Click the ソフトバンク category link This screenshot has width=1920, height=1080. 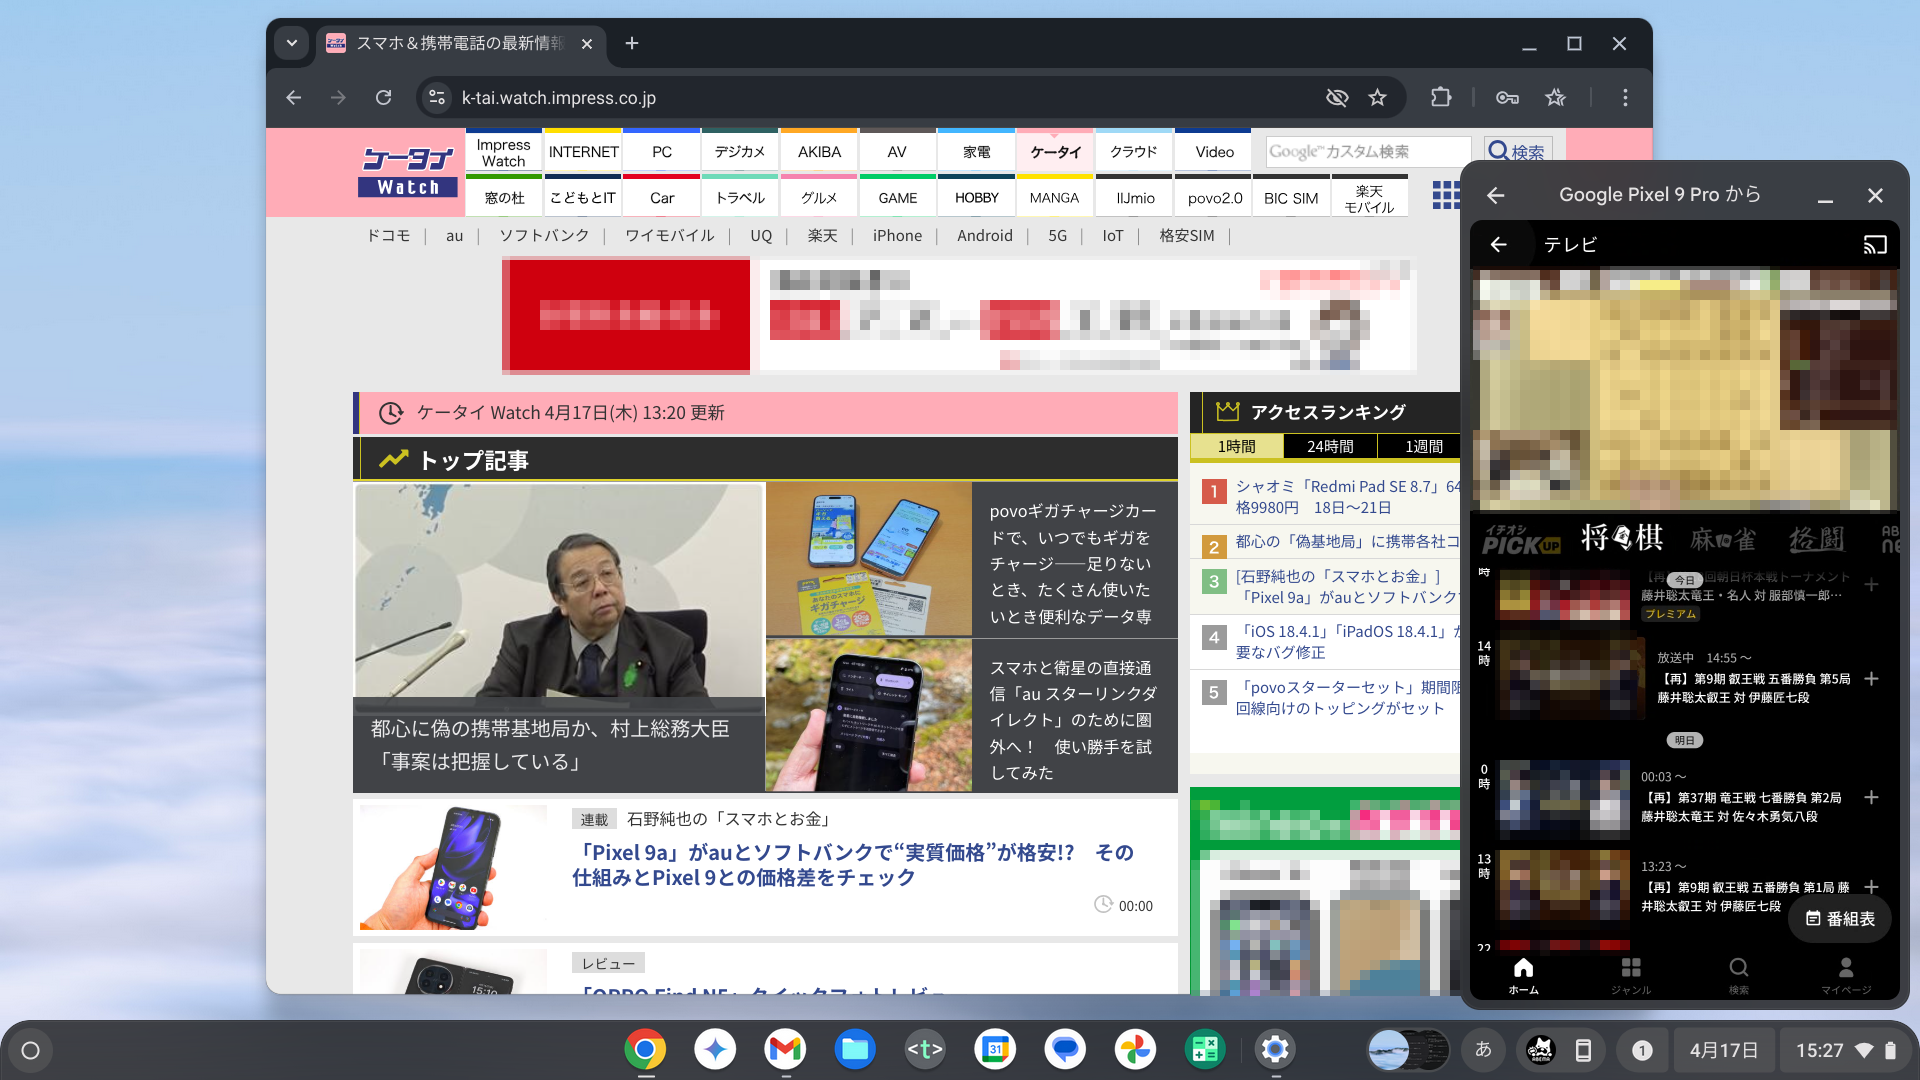point(544,236)
